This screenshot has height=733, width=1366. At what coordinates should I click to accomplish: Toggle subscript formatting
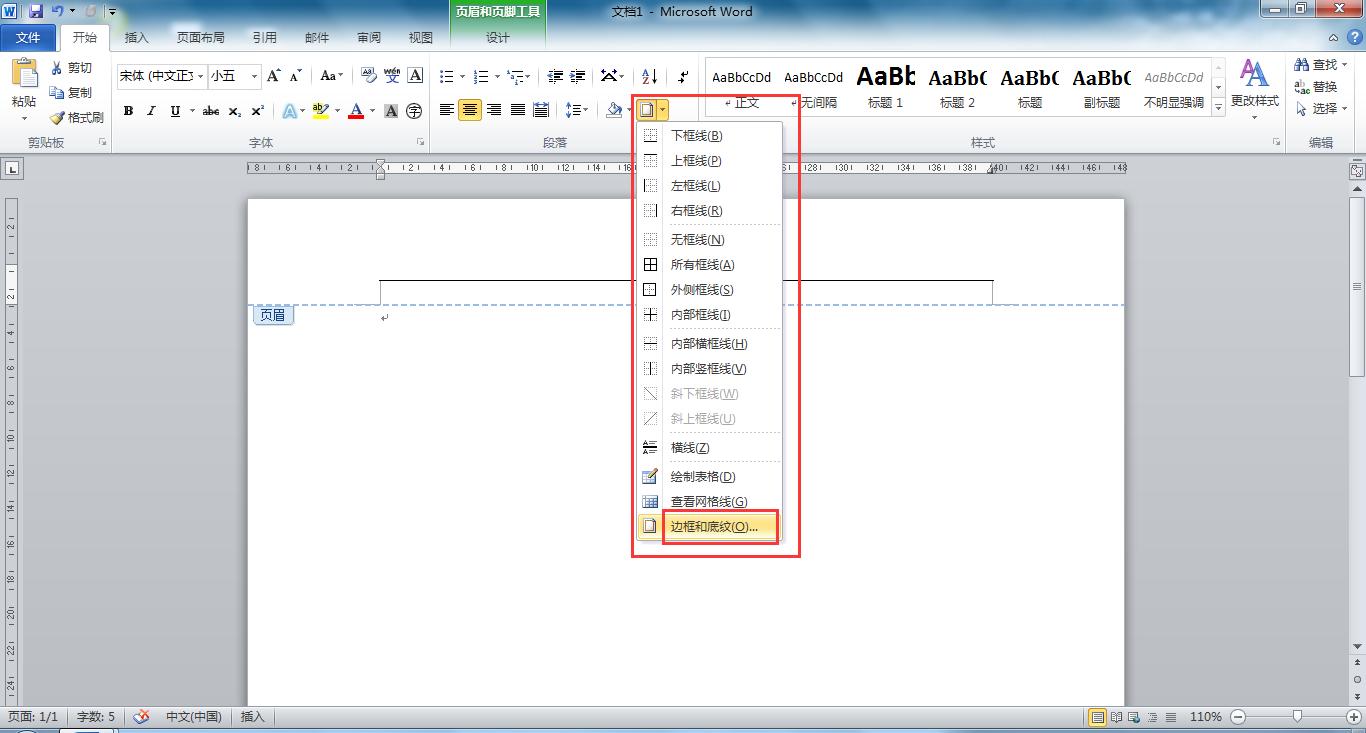(235, 111)
